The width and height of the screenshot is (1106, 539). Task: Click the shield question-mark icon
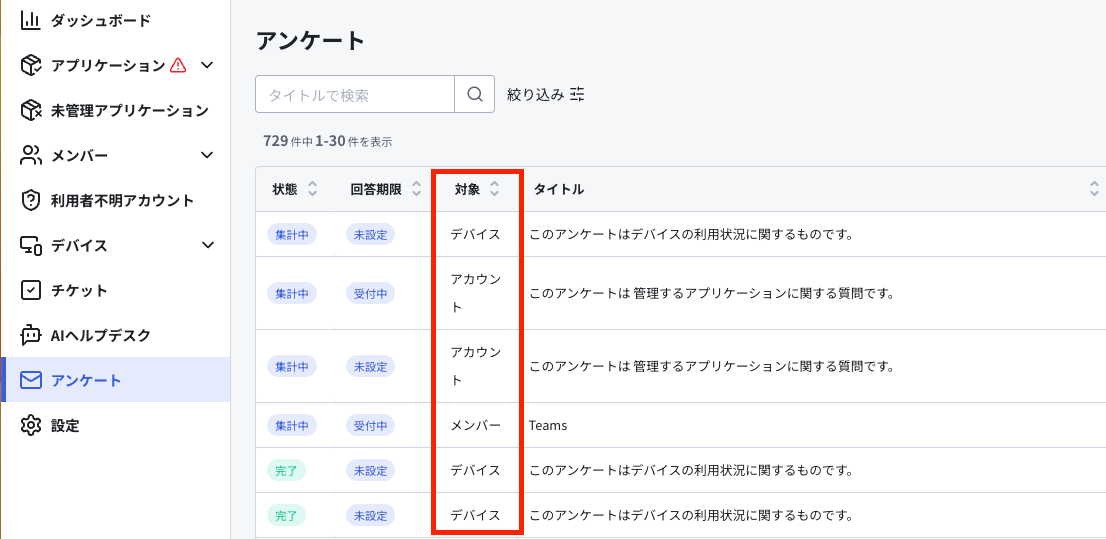[x=30, y=200]
